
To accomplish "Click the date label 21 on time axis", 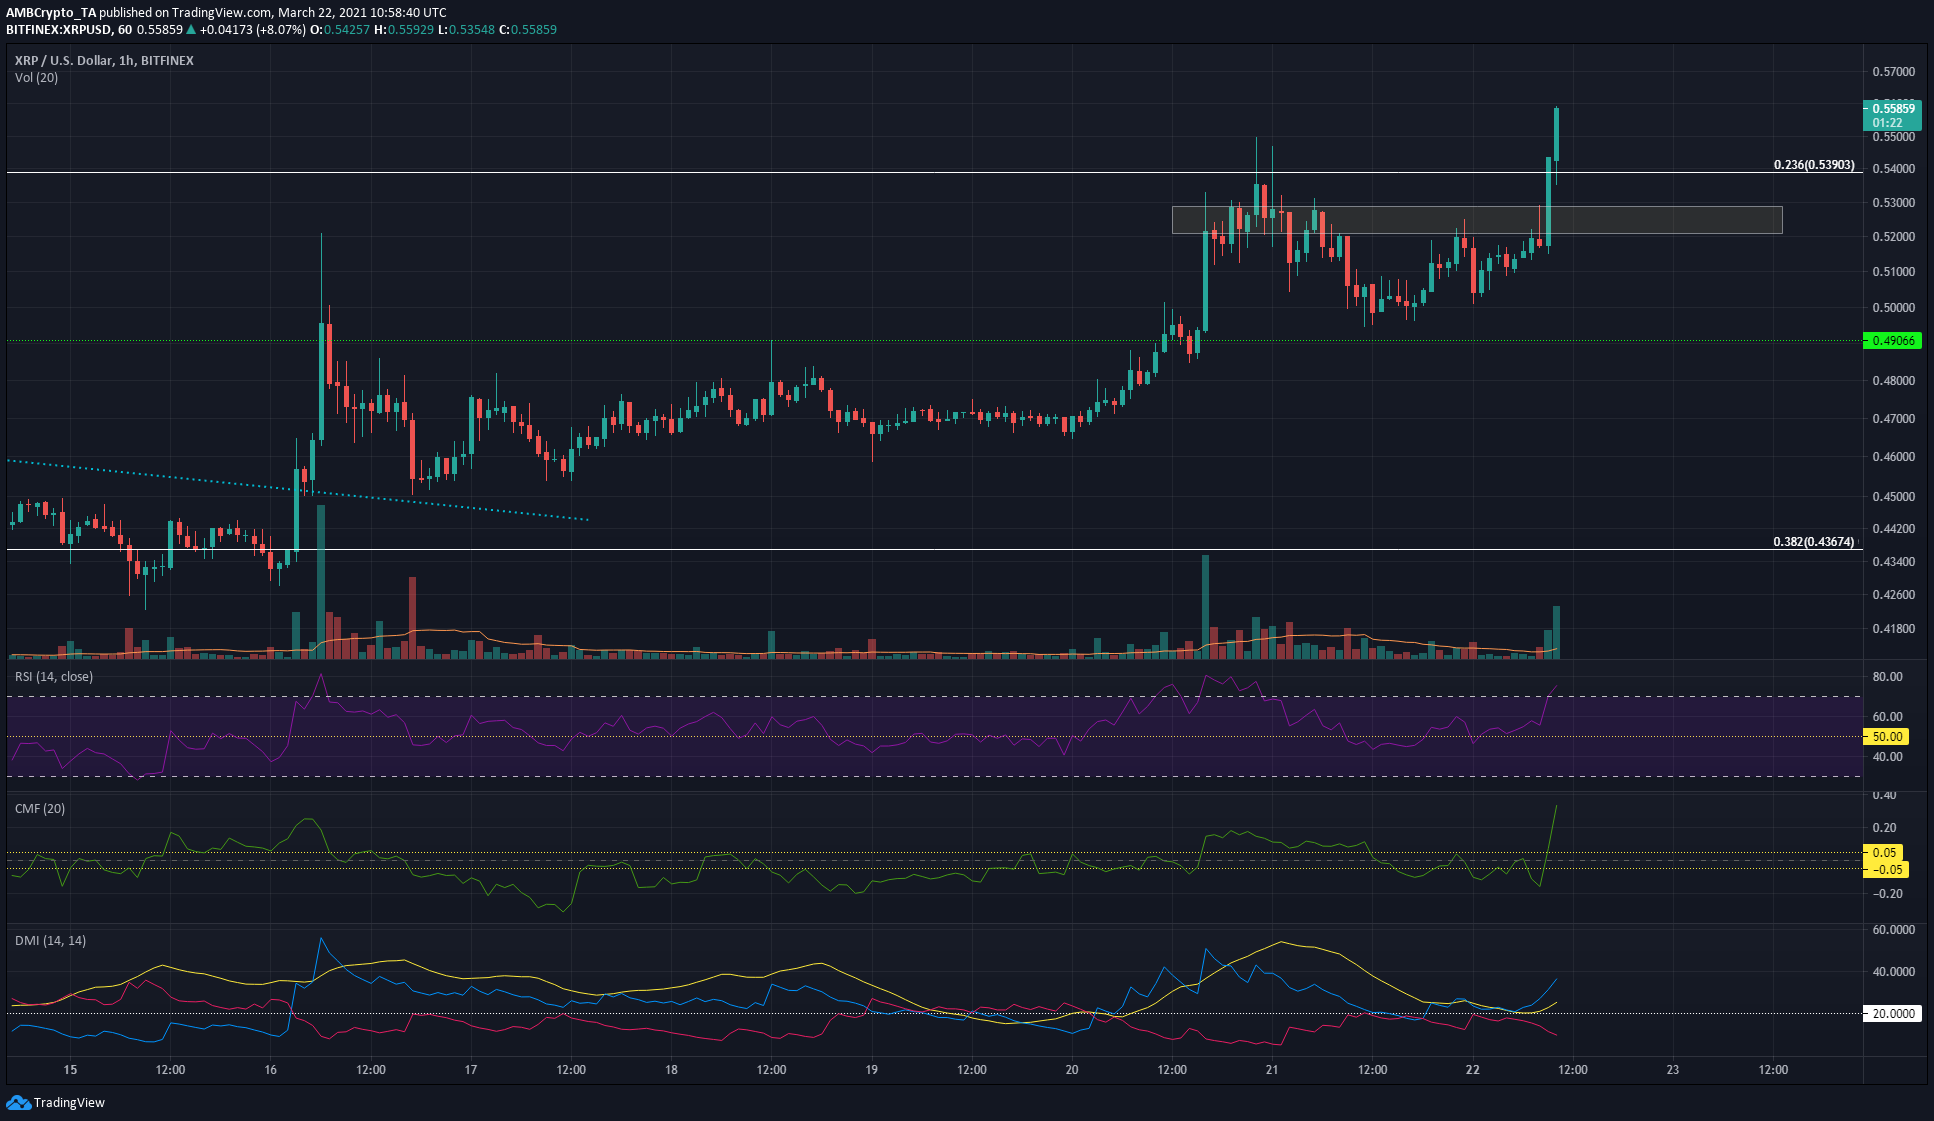I will [x=1272, y=1069].
